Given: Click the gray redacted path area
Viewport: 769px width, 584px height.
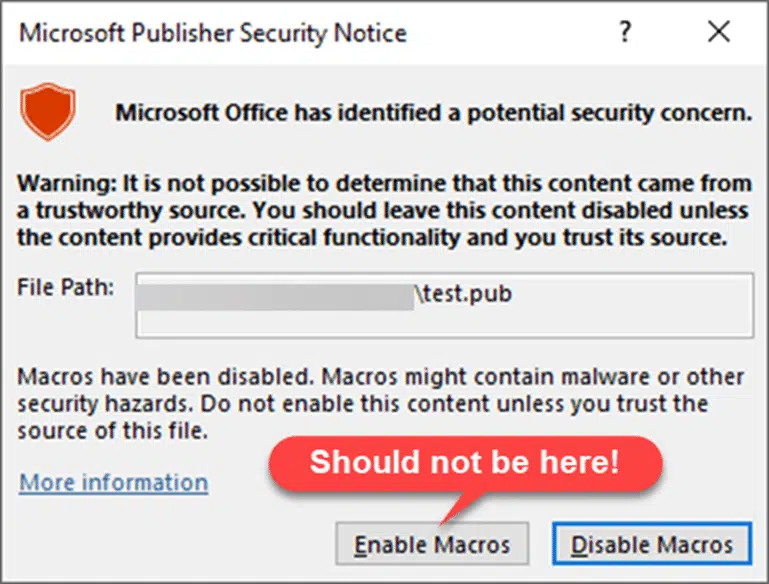Looking at the screenshot, I should click(275, 297).
